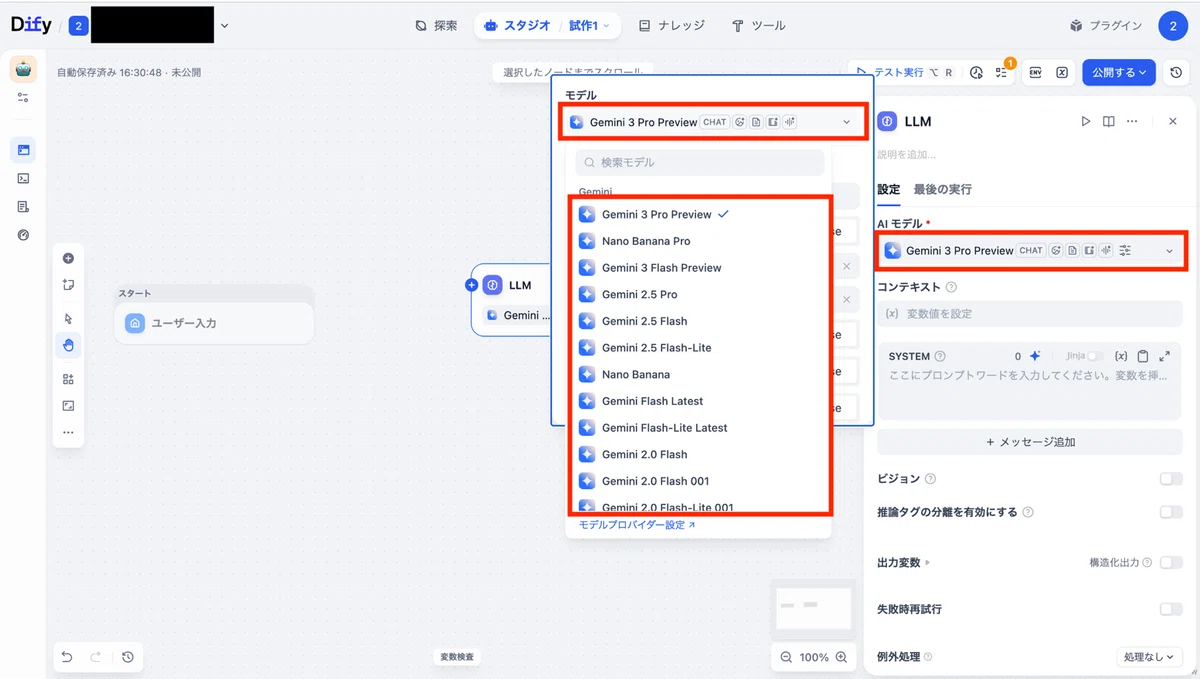Switch to the スタジオ tab
Viewport: 1200px width, 679px height.
517,26
